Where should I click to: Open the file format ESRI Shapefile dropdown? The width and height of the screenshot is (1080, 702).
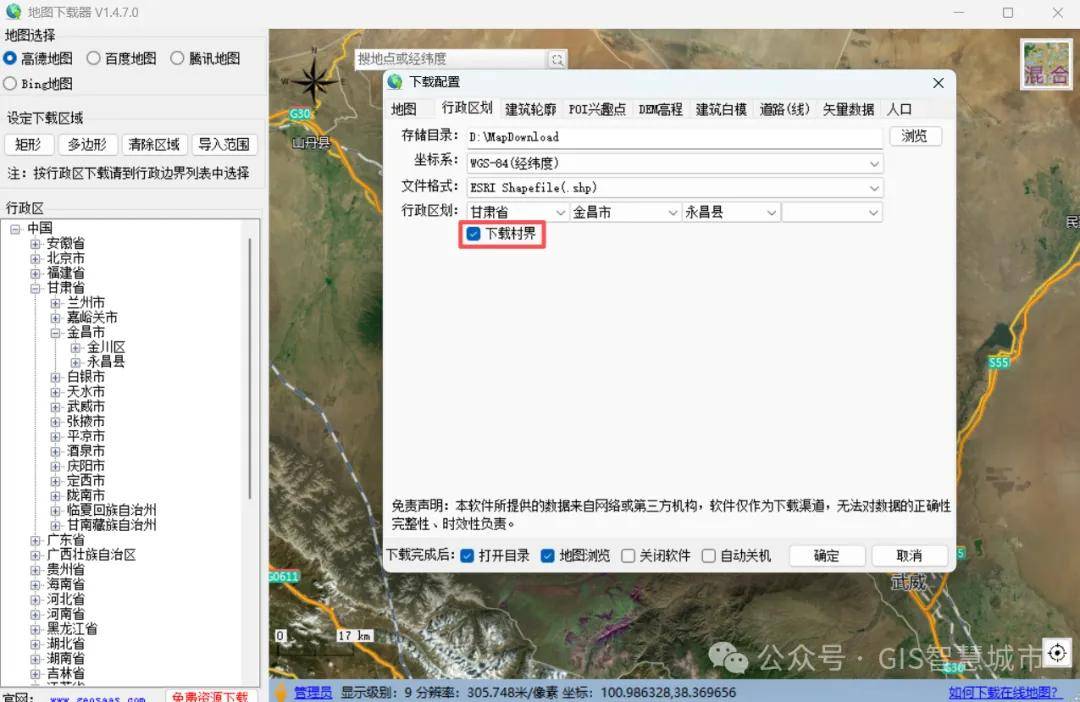(x=874, y=188)
